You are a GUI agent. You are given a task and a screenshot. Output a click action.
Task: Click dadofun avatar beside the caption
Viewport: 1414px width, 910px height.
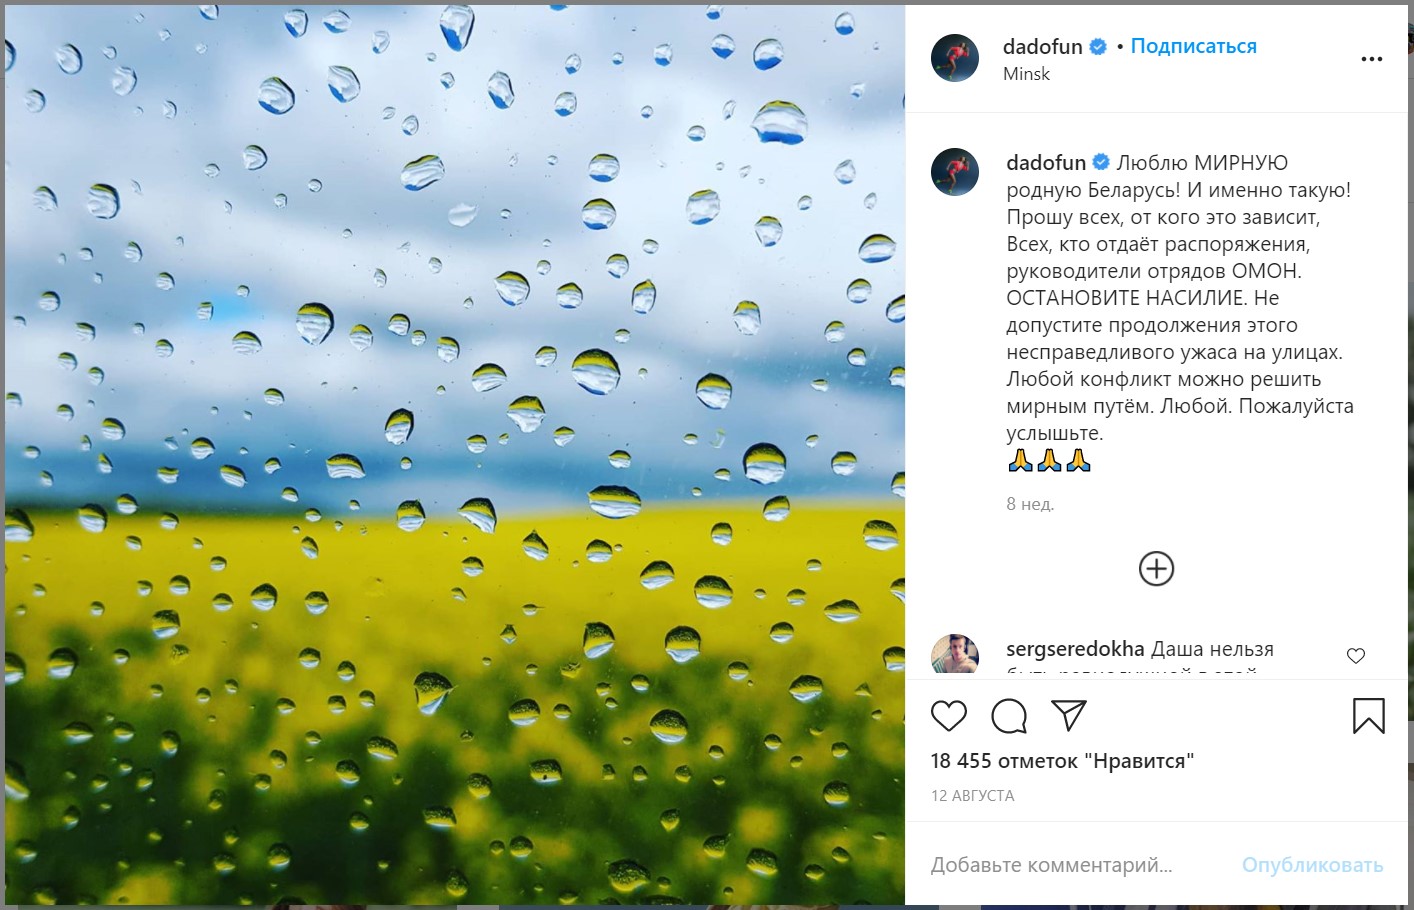(x=955, y=172)
